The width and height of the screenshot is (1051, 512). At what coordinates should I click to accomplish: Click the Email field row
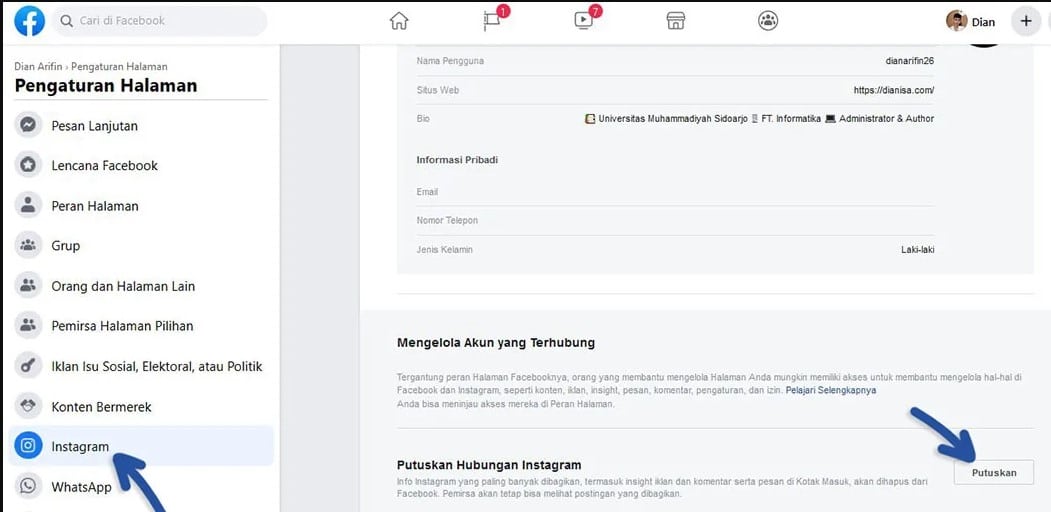tap(675, 192)
